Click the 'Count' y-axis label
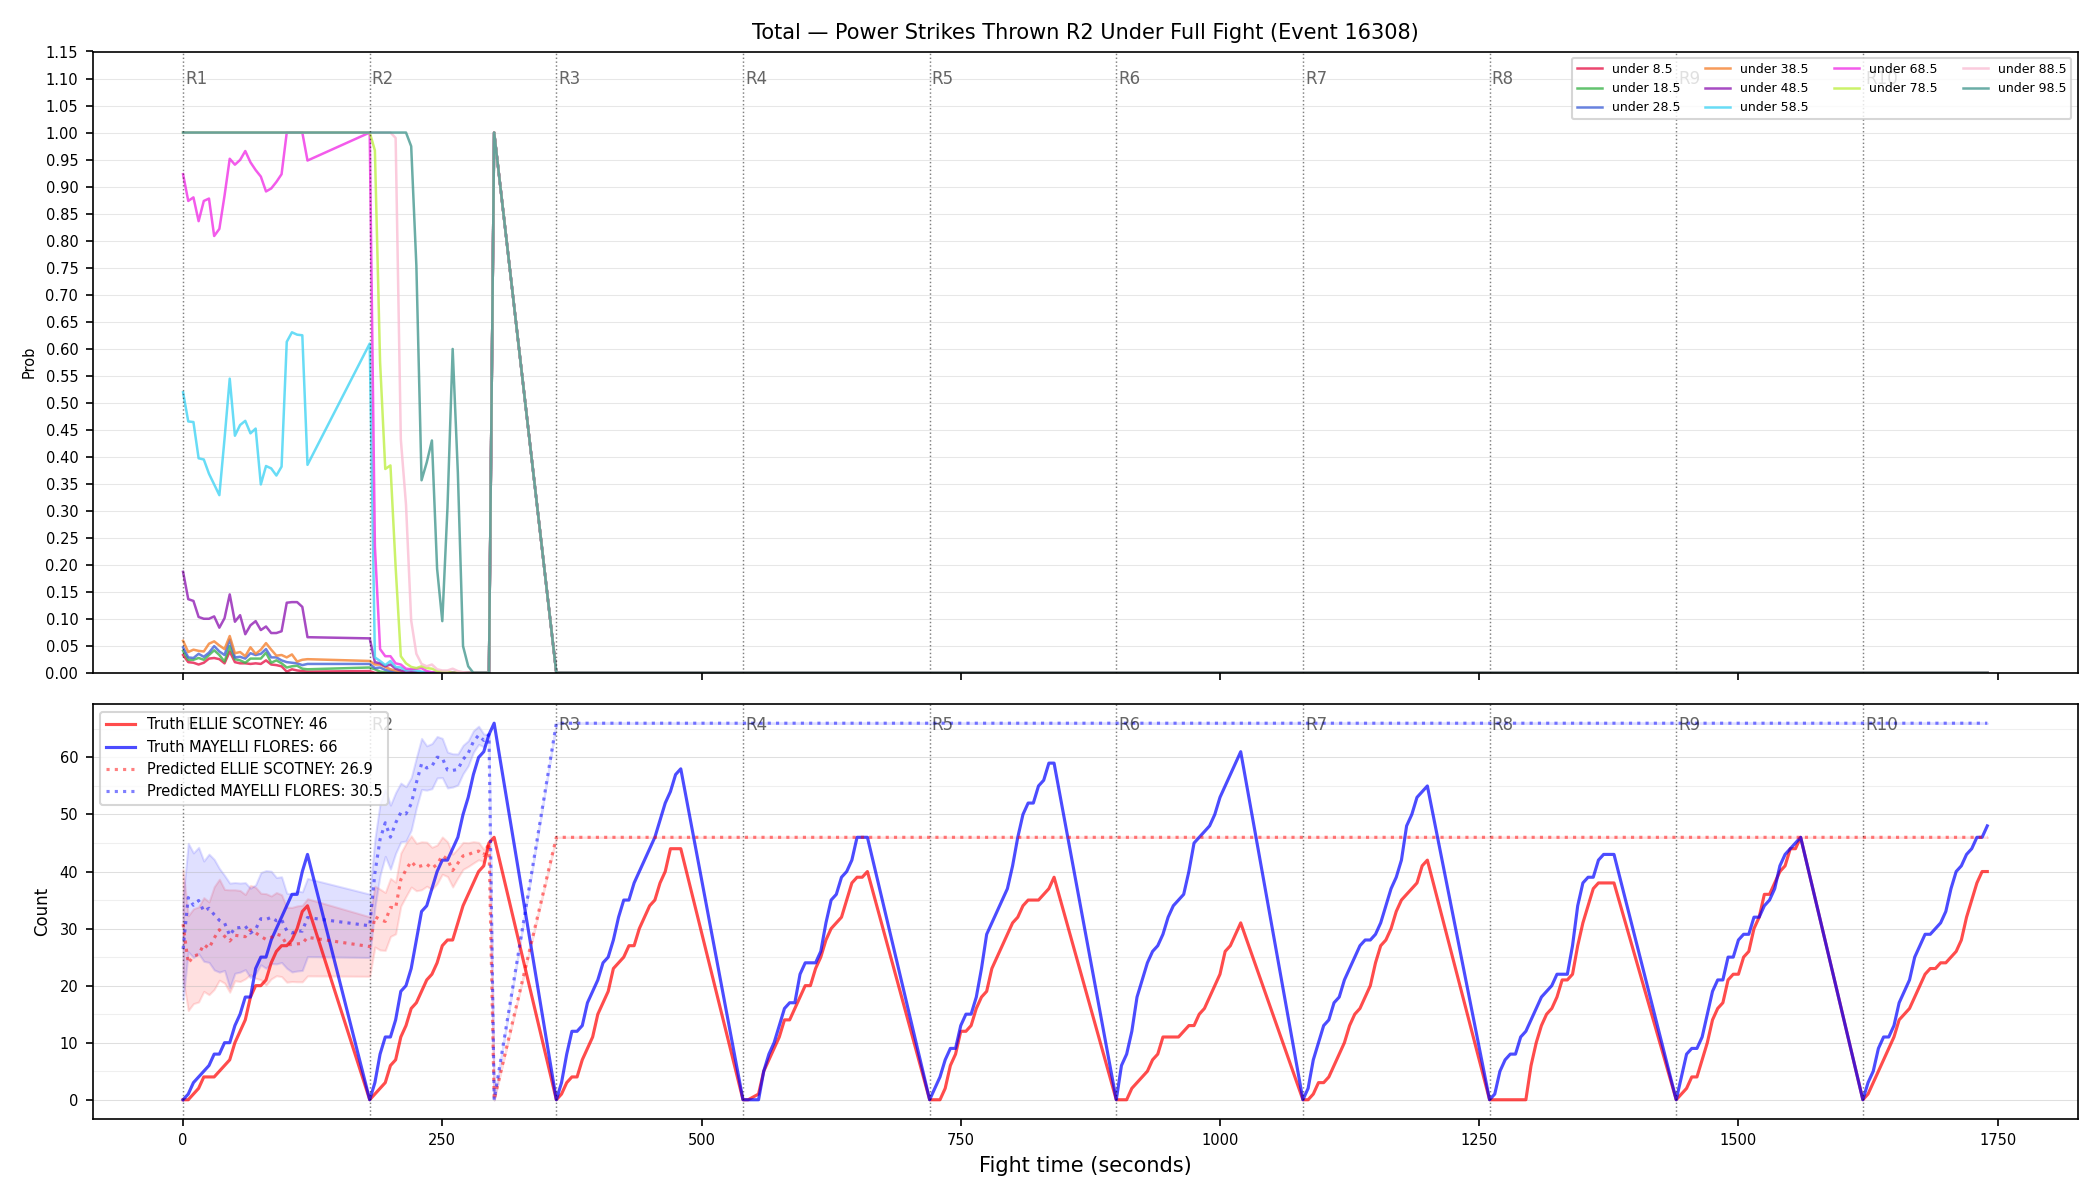The width and height of the screenshot is (2100, 1200). (x=41, y=912)
